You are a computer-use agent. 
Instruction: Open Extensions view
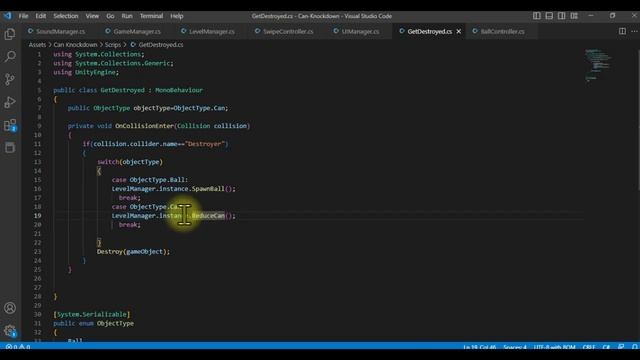10,125
